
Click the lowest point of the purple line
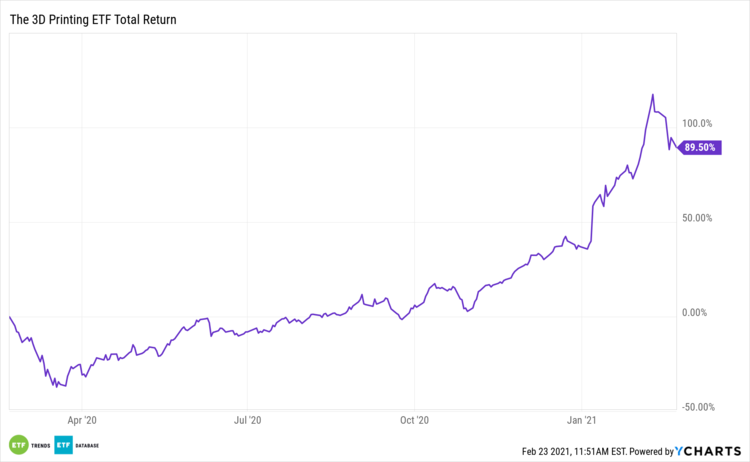(57, 386)
